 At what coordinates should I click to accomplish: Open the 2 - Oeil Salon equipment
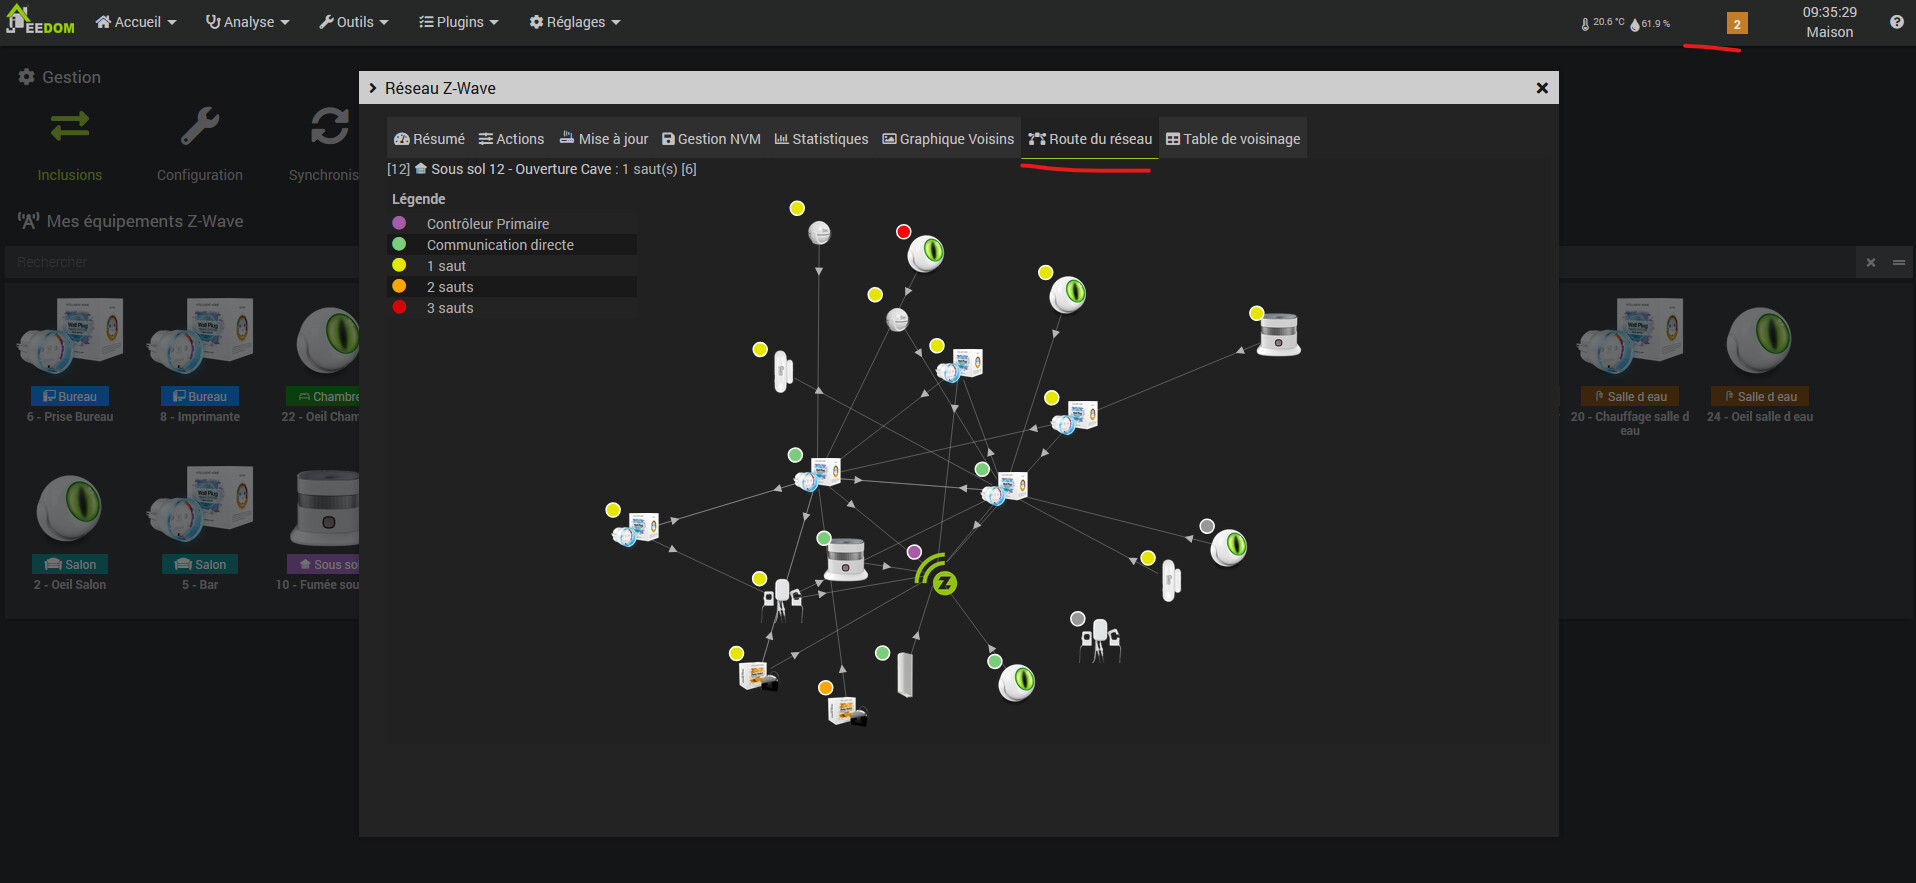click(70, 529)
